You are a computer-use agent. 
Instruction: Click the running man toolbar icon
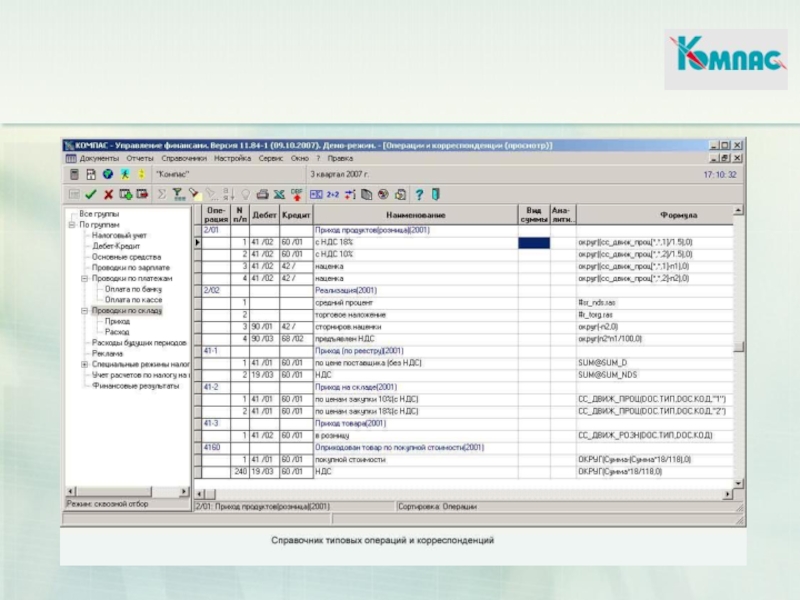[125, 174]
